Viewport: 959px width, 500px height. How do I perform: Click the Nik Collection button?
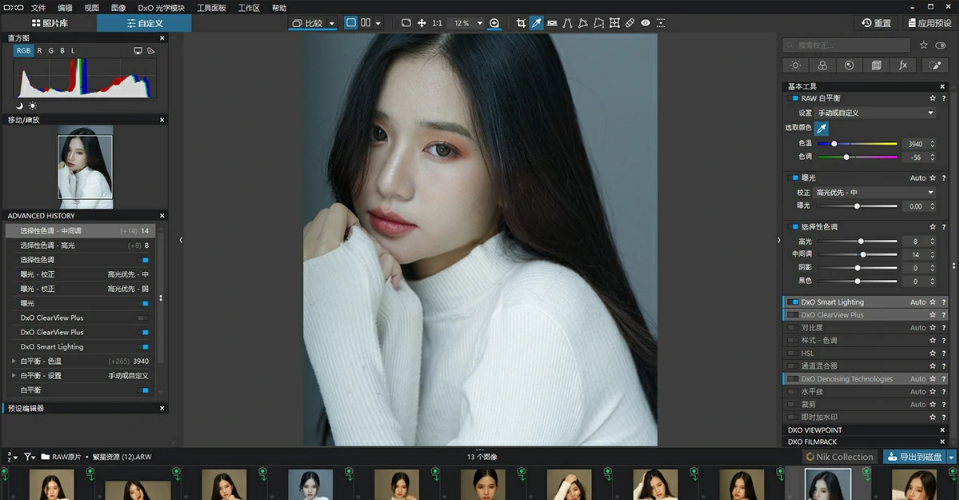(840, 457)
